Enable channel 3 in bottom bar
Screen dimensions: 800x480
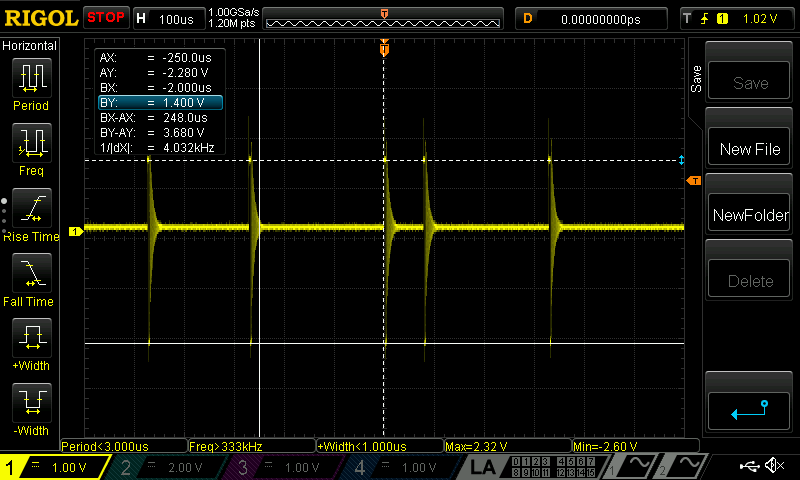pyautogui.click(x=287, y=467)
